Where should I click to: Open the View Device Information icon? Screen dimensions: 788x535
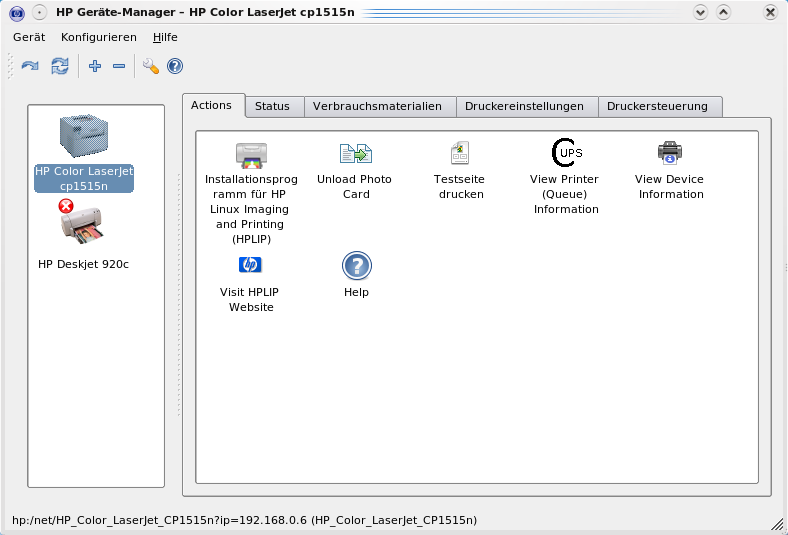pos(669,153)
